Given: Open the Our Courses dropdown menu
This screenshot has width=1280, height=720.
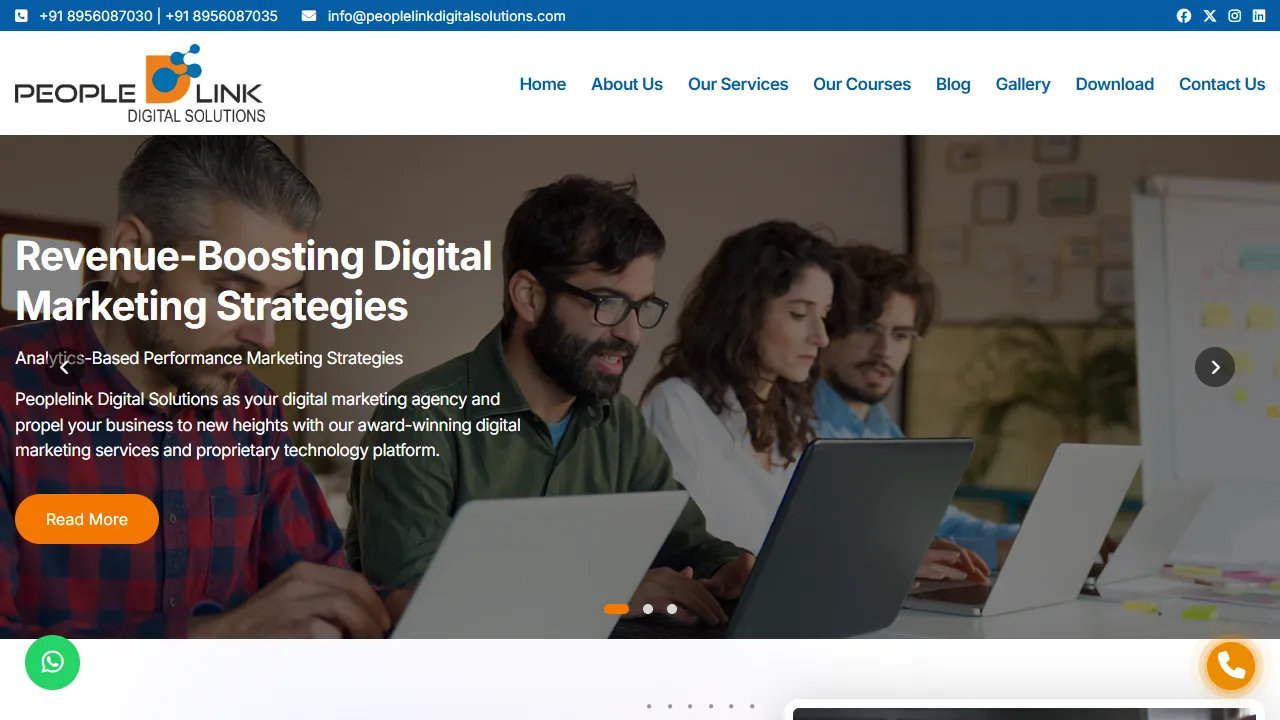Looking at the screenshot, I should click(x=861, y=84).
